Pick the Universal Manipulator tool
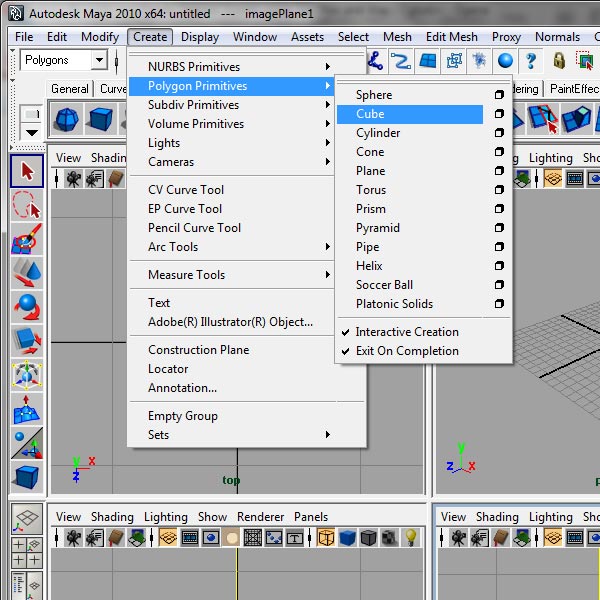Image resolution: width=600 pixels, height=600 pixels. (27, 375)
